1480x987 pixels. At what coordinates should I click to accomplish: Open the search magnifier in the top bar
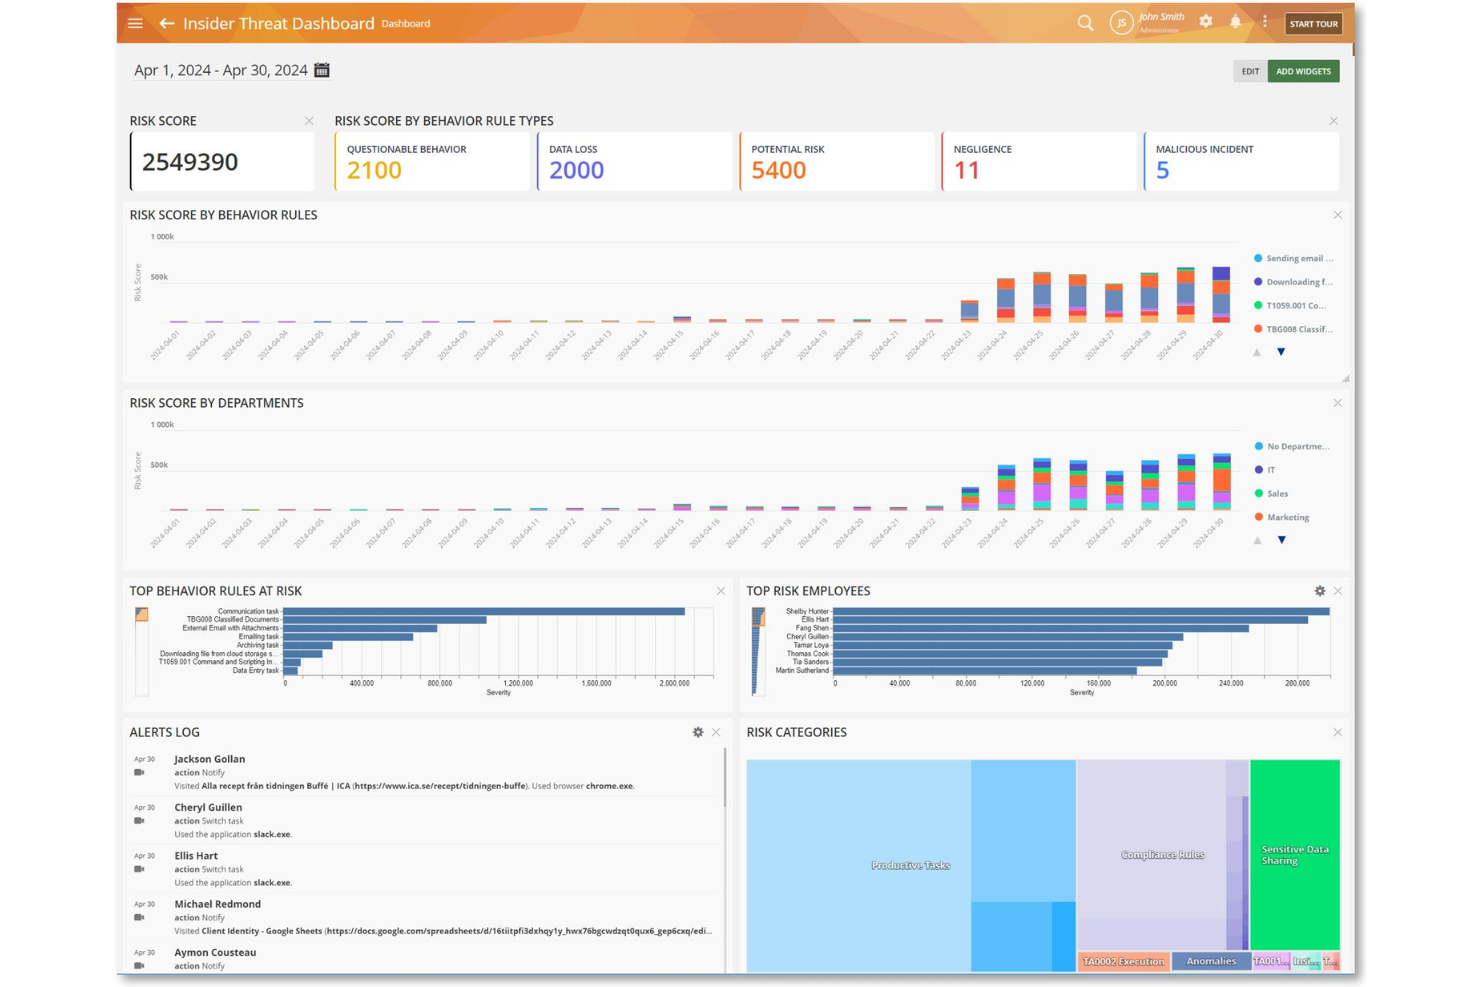click(1085, 22)
